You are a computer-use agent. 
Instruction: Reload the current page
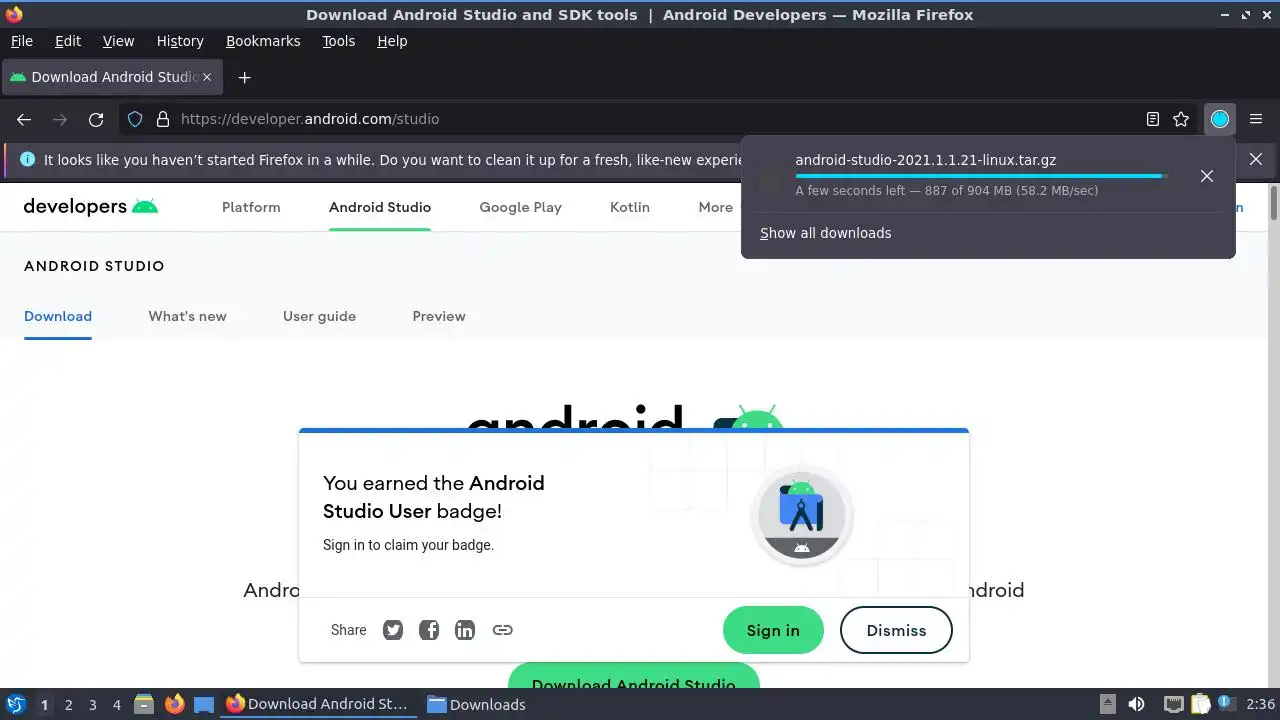(x=96, y=119)
